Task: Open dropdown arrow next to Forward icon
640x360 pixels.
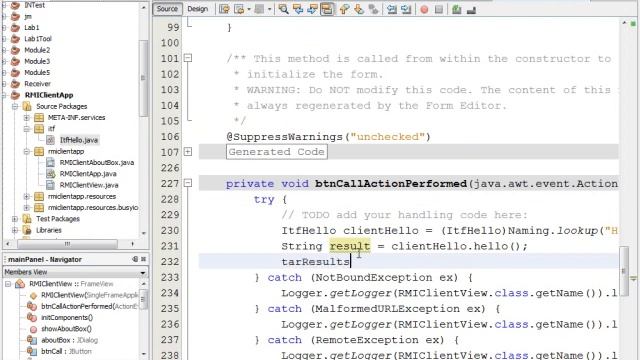Action: (269, 9)
